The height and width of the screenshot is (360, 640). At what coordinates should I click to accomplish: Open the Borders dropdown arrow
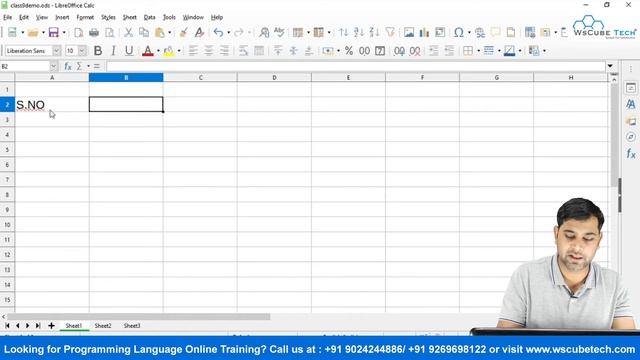[478, 51]
